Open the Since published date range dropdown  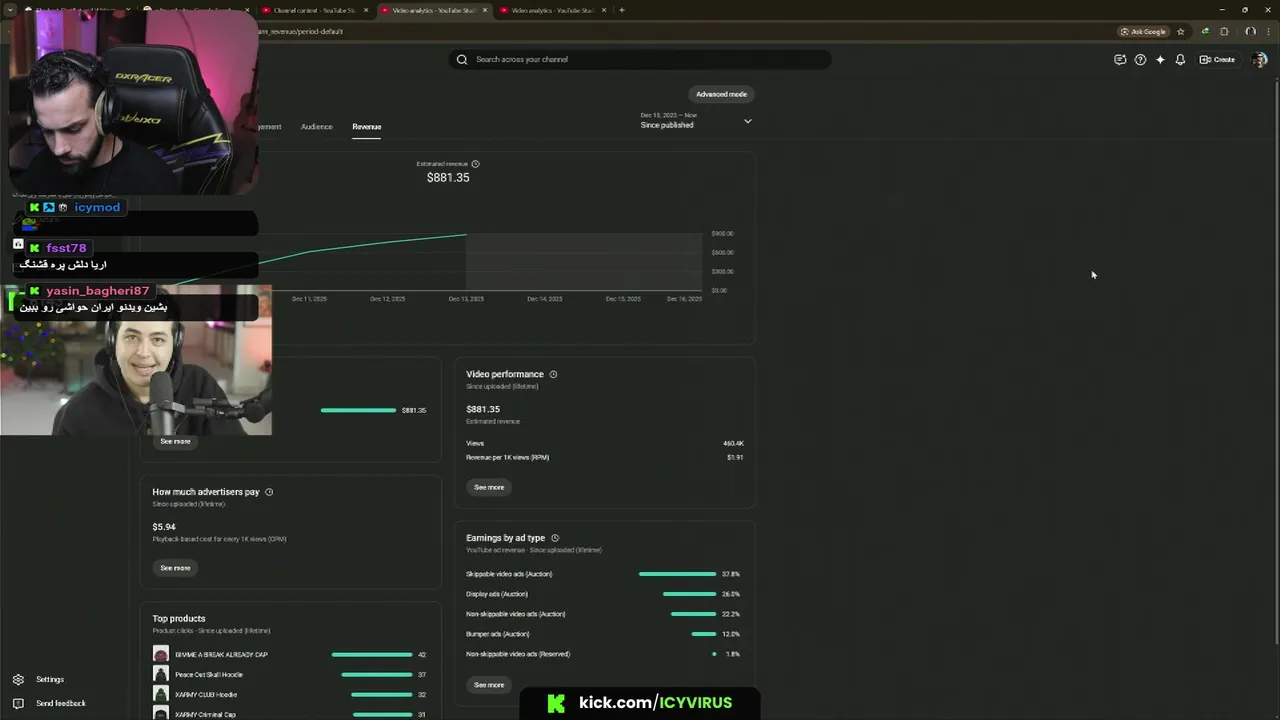[696, 120]
